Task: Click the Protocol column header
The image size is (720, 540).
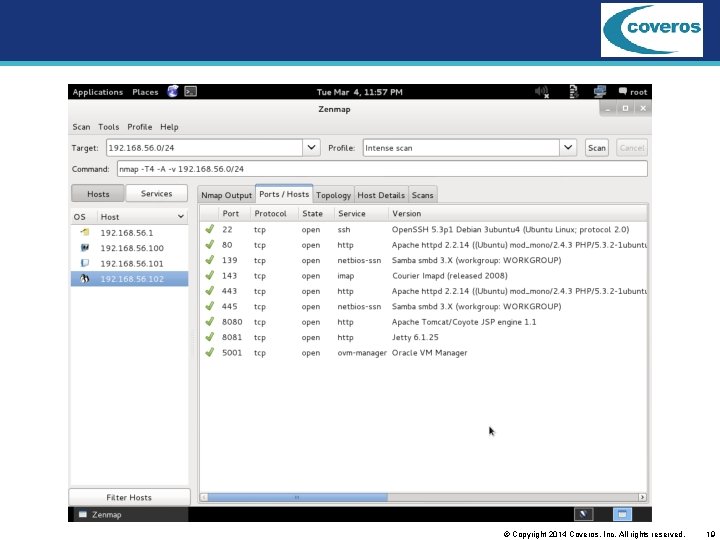Action: tap(274, 214)
